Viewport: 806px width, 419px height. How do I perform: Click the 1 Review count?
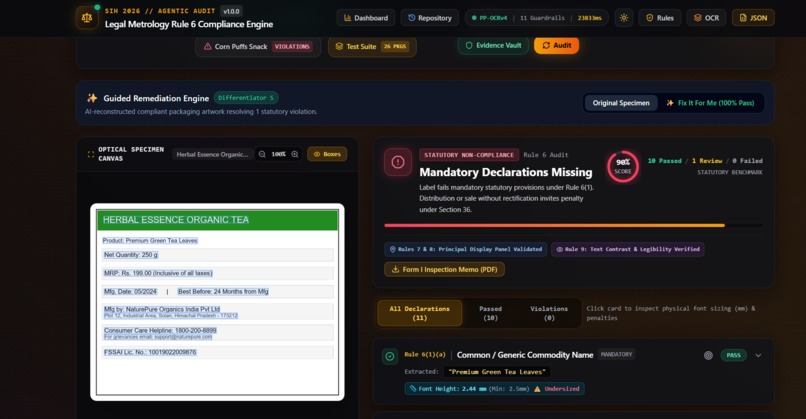(x=707, y=161)
